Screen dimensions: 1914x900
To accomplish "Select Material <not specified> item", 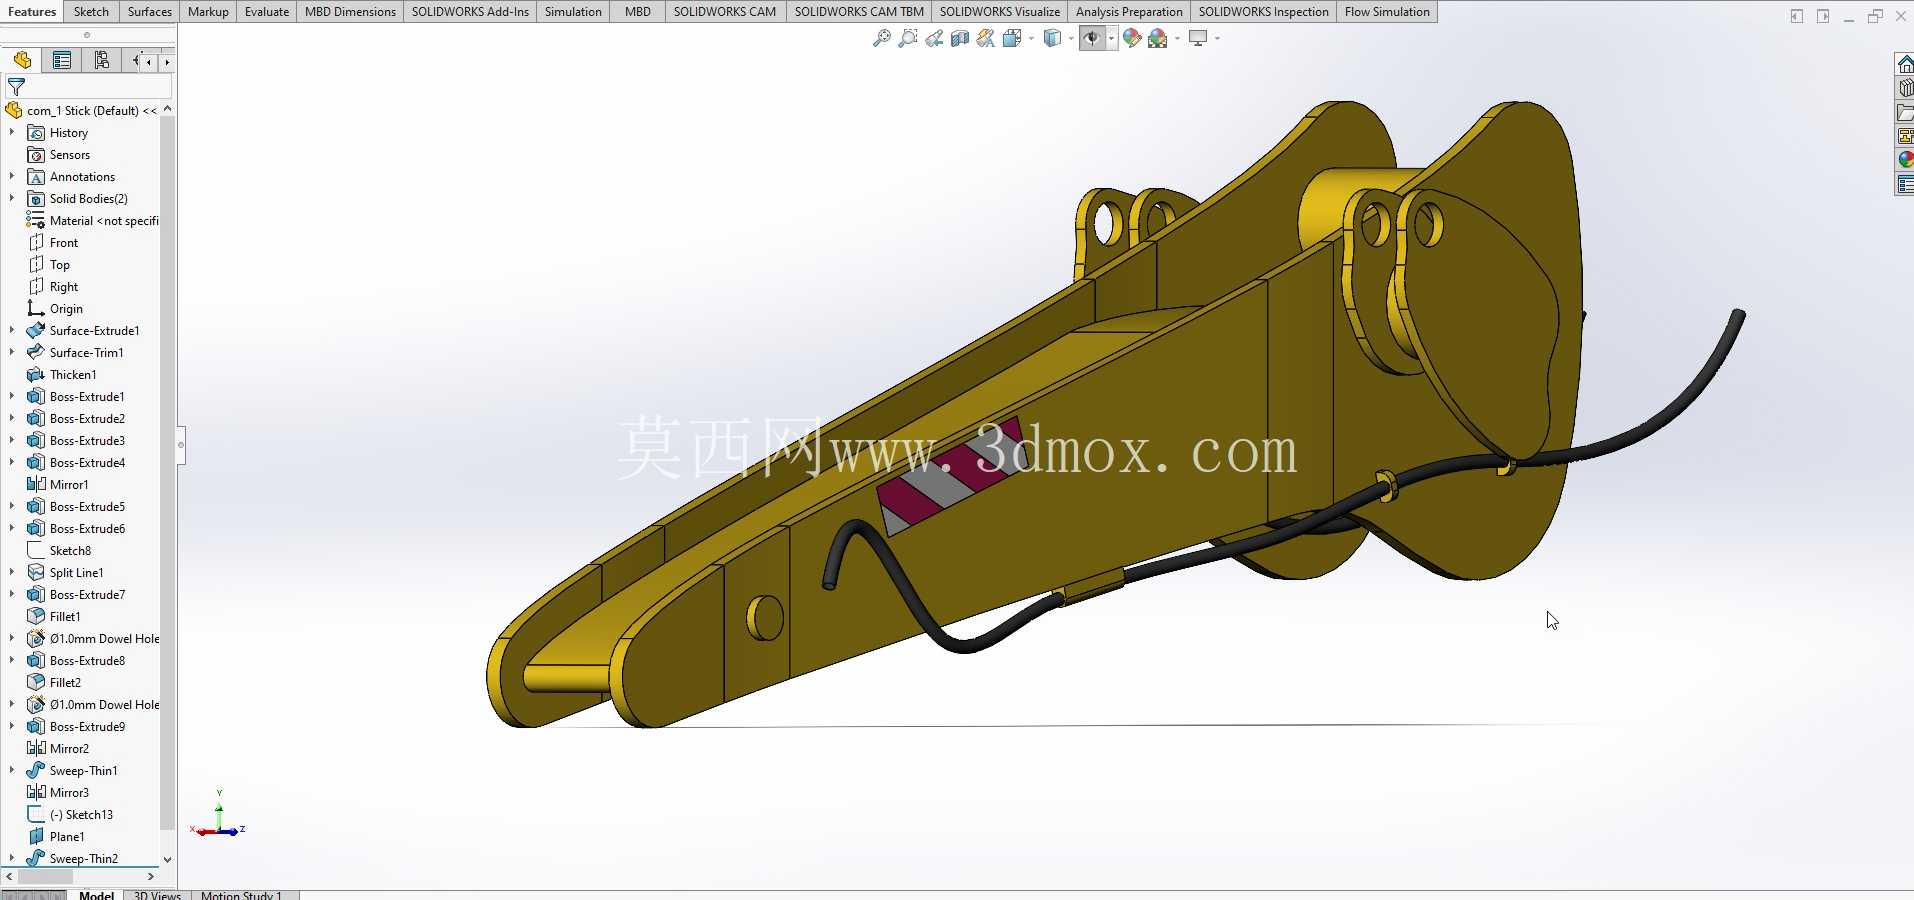I will [93, 221].
